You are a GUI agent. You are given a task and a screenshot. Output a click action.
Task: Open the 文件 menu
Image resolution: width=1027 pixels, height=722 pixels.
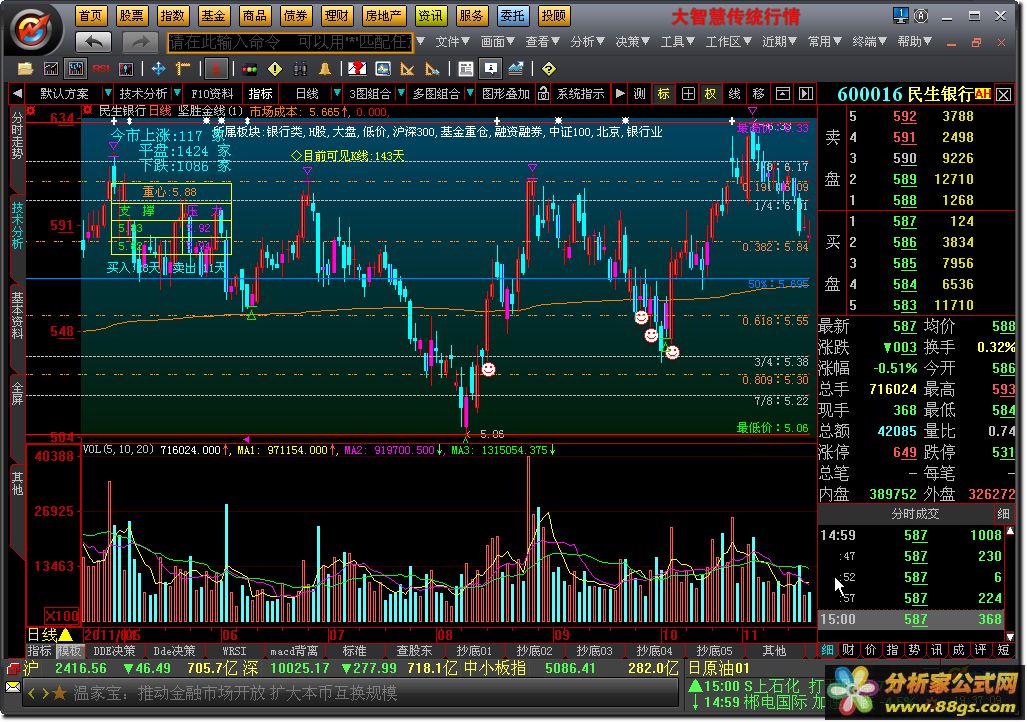[452, 42]
